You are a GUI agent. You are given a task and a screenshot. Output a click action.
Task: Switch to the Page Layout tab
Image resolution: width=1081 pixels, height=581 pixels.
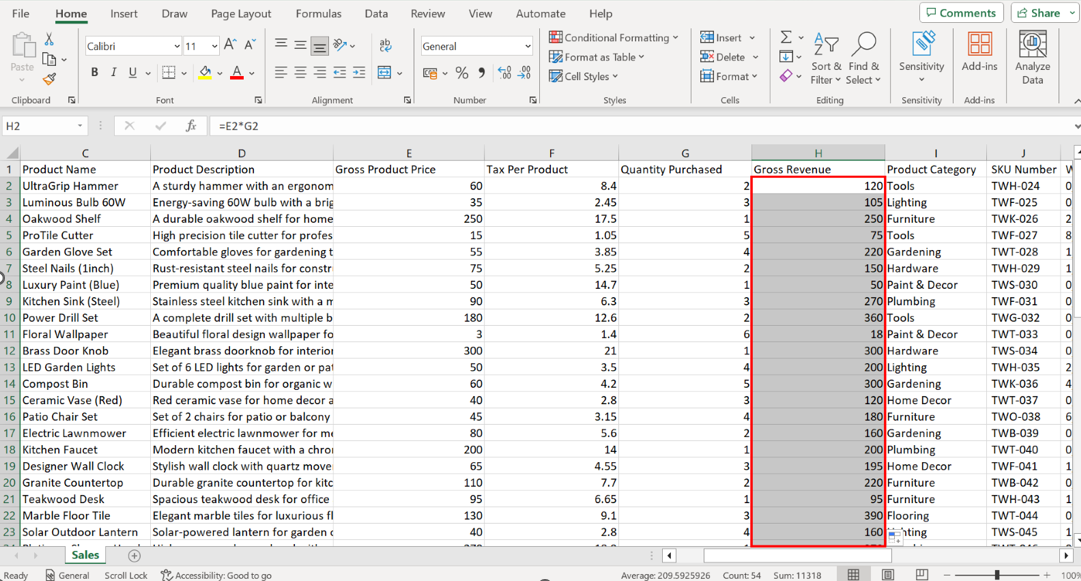tap(241, 14)
